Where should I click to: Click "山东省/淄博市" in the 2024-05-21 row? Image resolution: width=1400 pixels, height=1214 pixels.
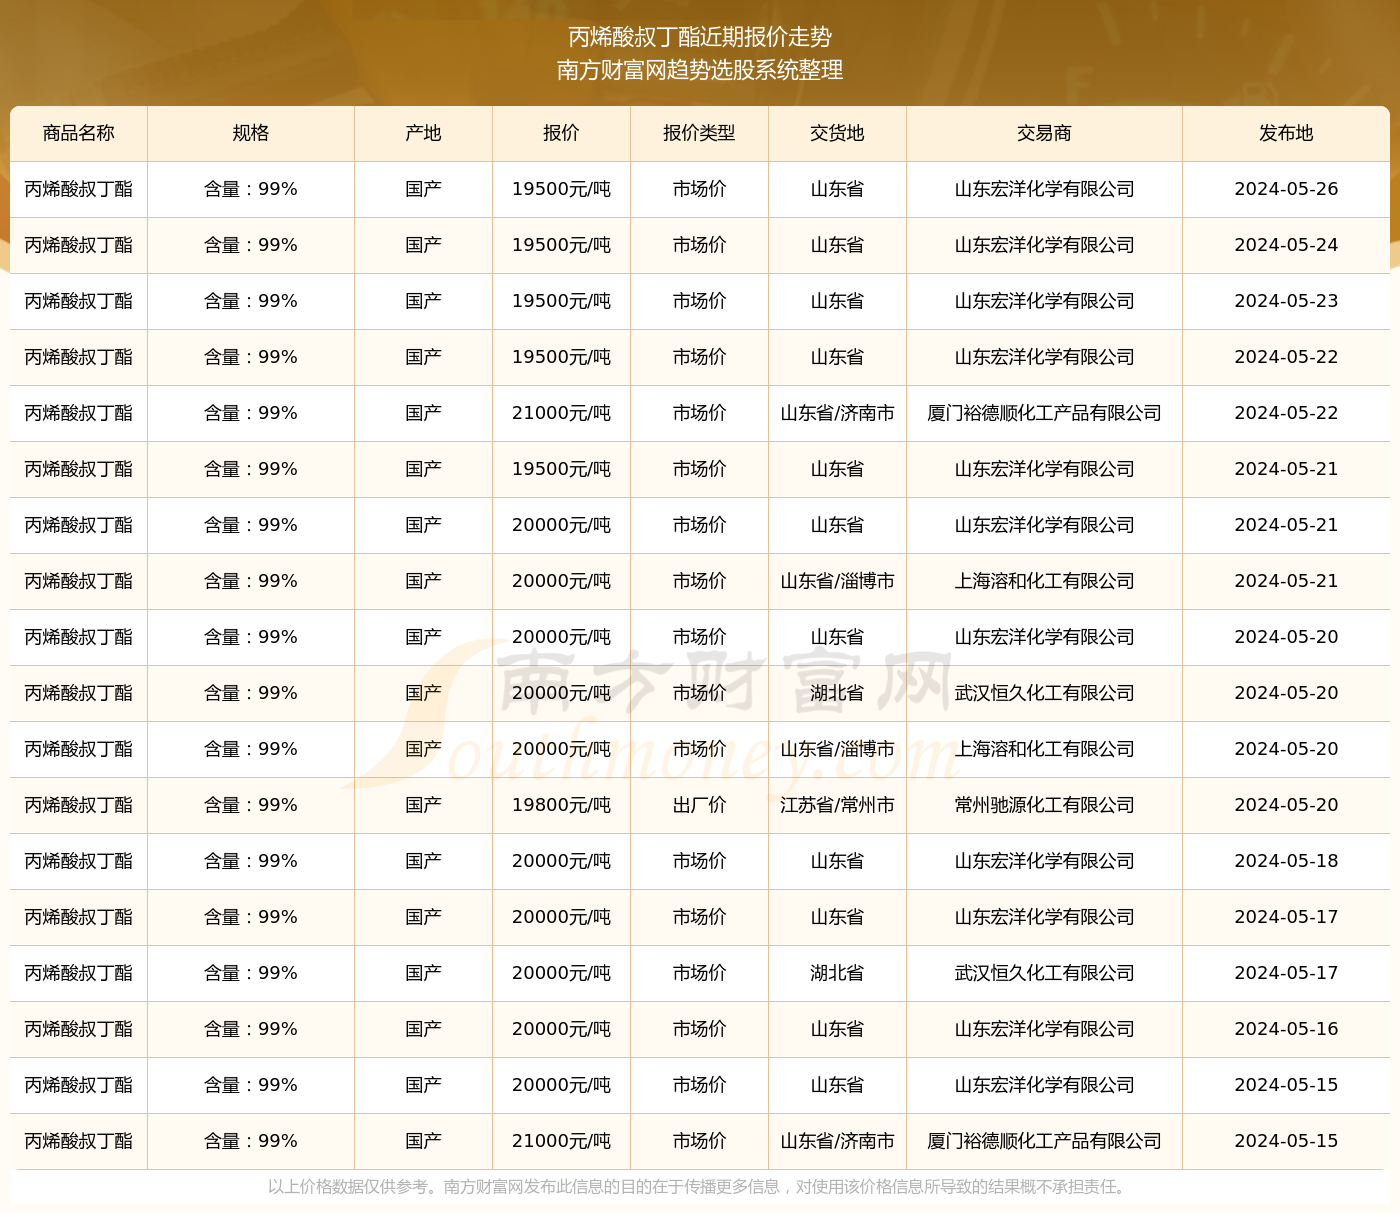point(837,581)
